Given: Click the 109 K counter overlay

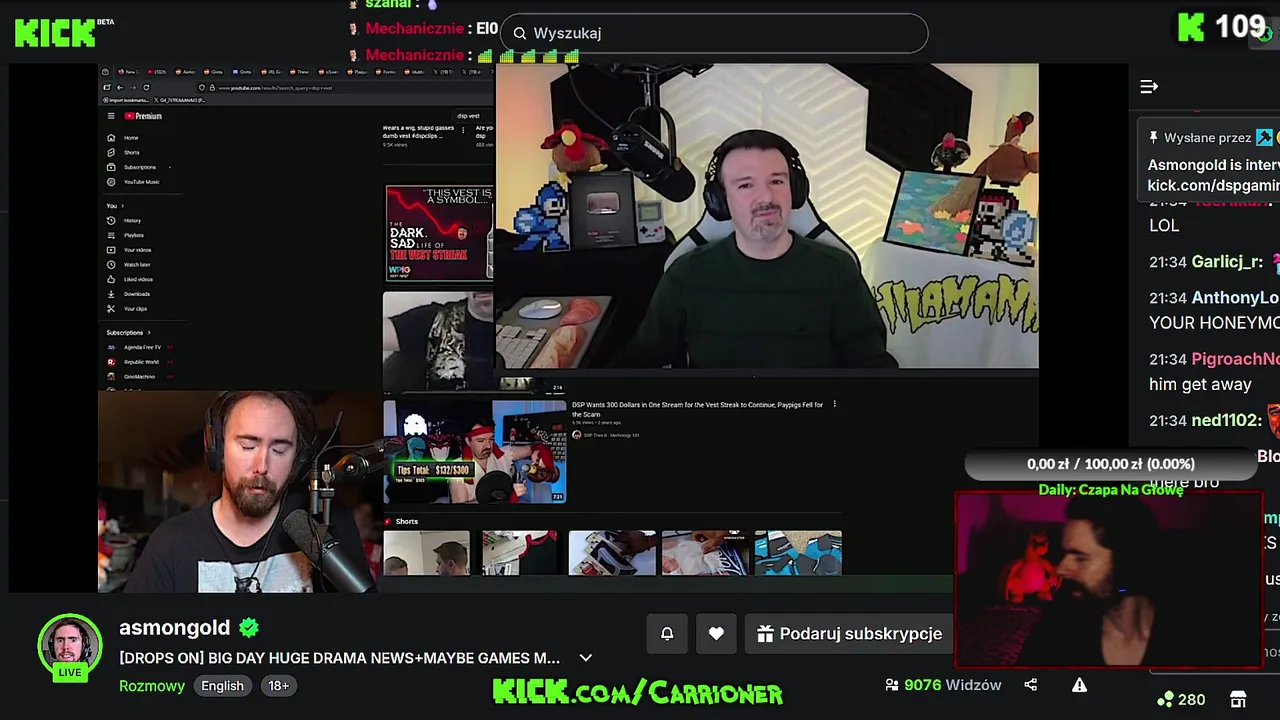Looking at the screenshot, I should tap(1223, 27).
